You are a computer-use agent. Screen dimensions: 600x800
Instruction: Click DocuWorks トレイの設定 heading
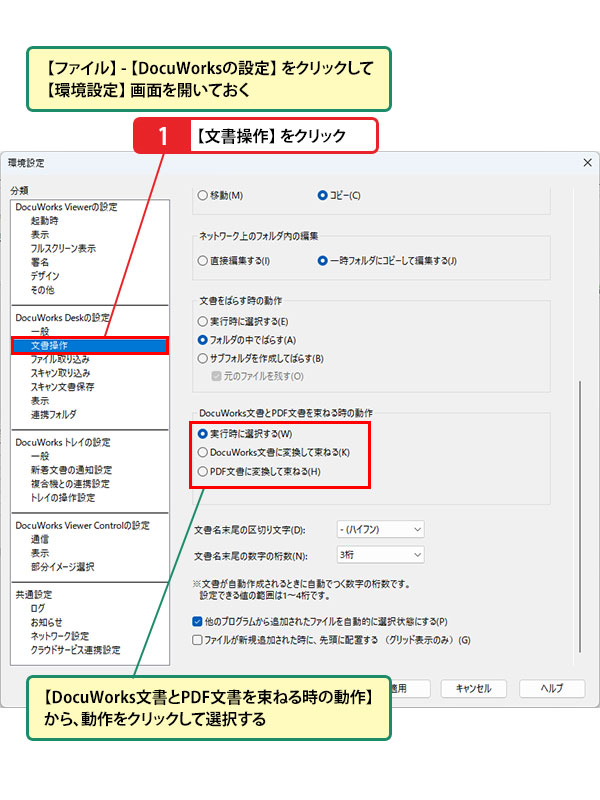click(63, 442)
